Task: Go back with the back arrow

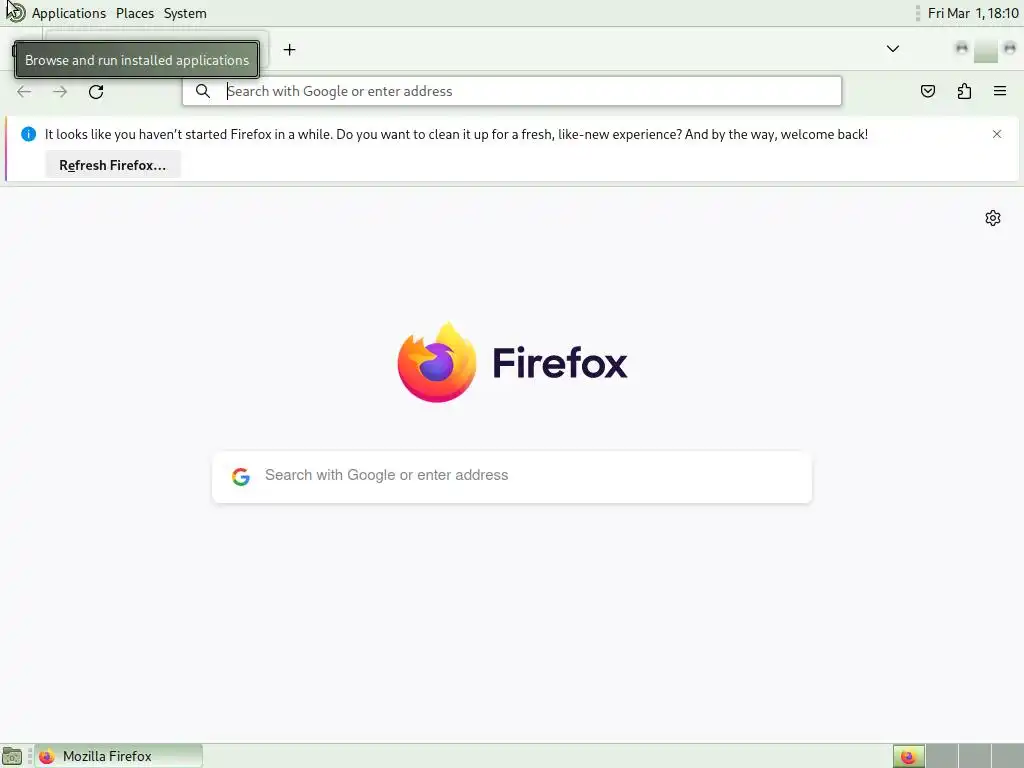Action: [24, 91]
